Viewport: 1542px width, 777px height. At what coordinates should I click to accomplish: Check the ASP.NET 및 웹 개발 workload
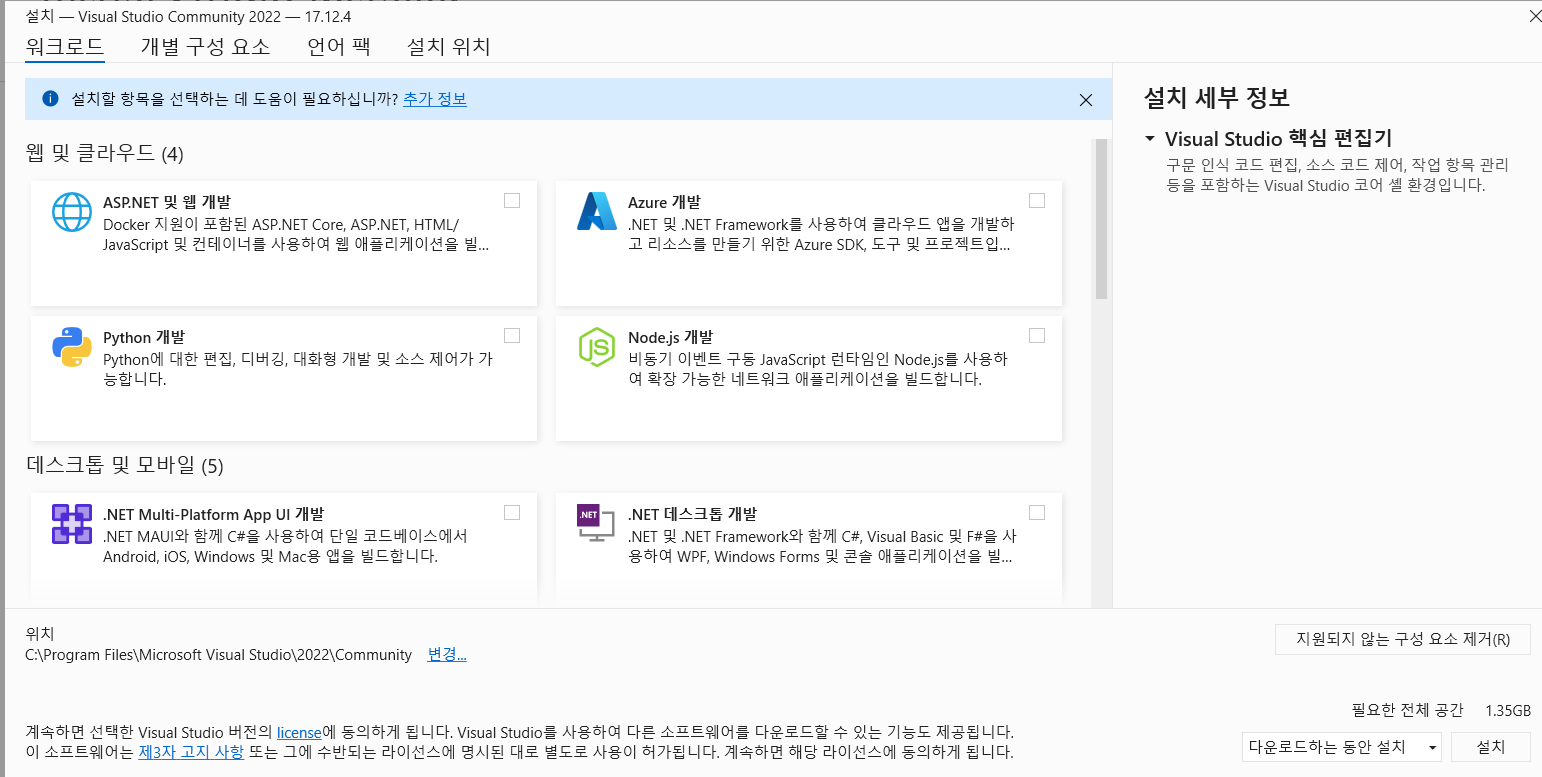[x=512, y=200]
